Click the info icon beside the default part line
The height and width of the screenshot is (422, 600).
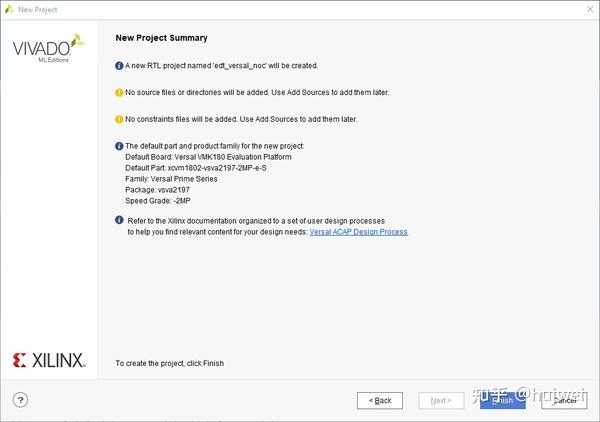click(x=119, y=147)
